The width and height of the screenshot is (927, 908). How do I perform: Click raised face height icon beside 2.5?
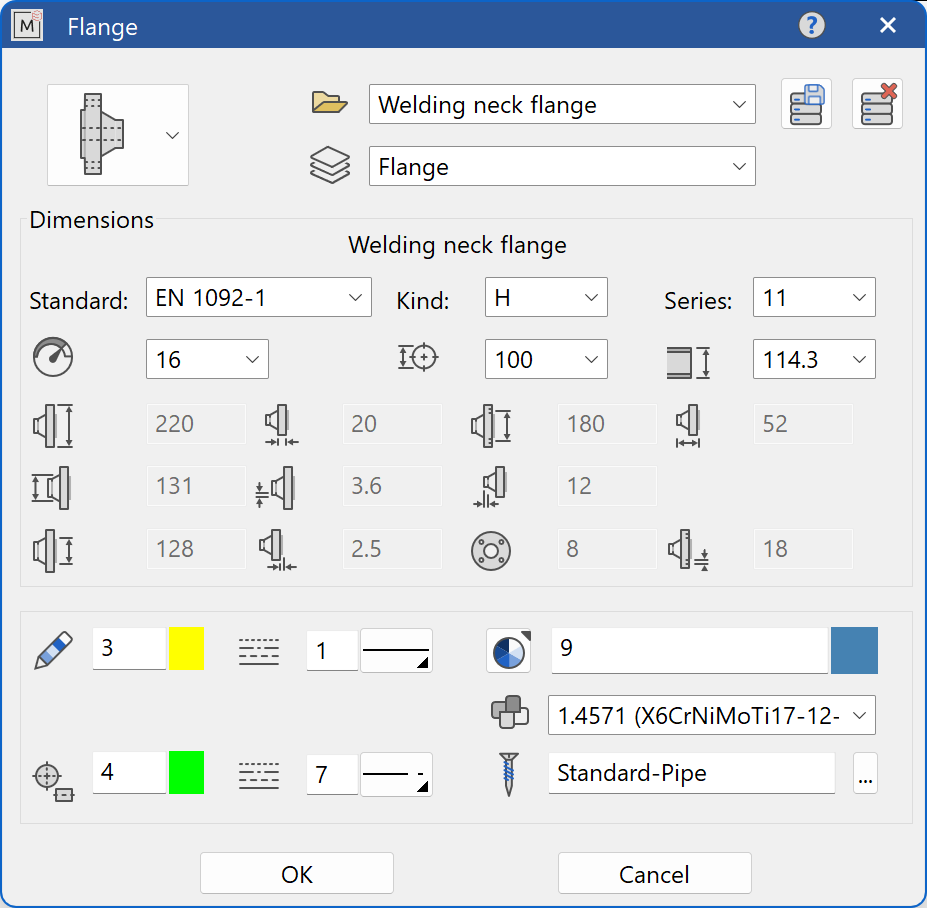tap(277, 550)
